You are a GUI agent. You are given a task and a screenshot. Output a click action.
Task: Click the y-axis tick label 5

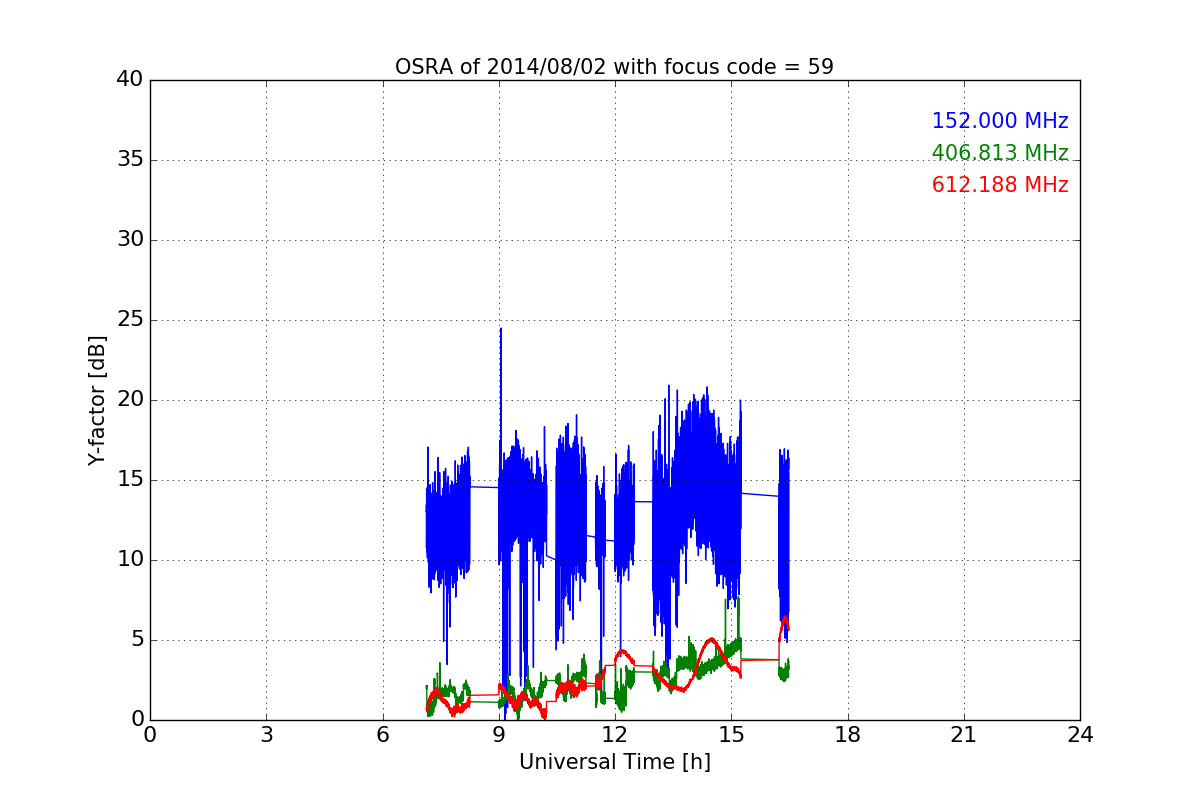136,640
